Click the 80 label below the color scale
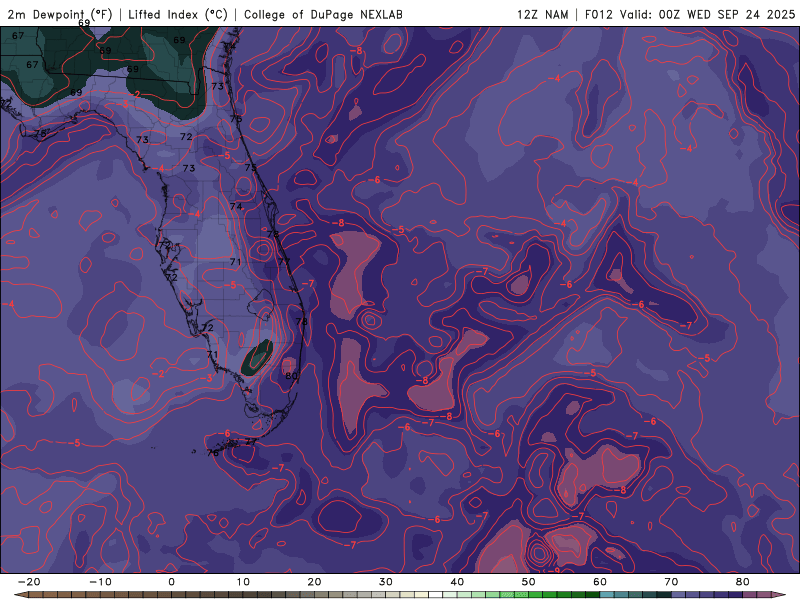800x600 pixels. coord(743,582)
